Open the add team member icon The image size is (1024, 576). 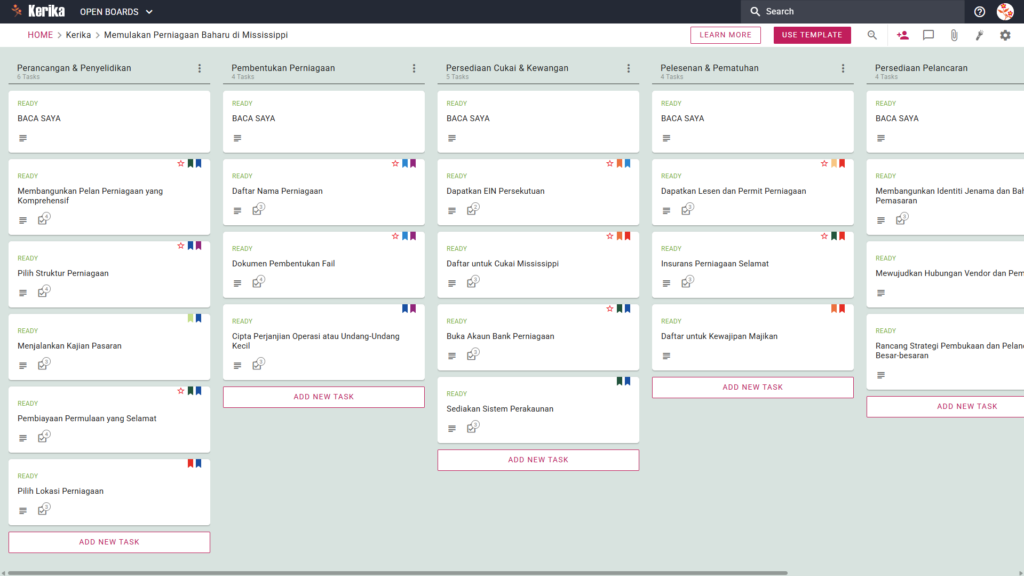[x=903, y=35]
